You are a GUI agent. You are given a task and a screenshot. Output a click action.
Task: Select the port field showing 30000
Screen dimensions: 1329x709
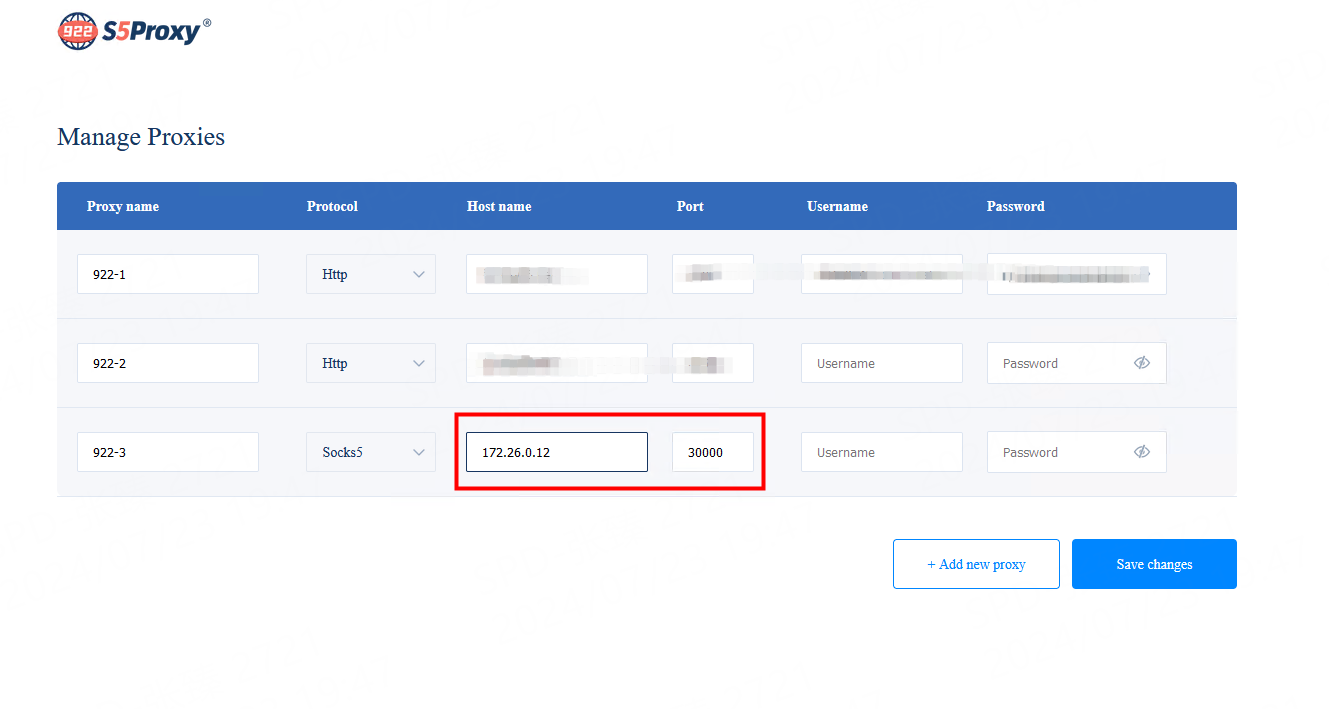click(x=712, y=452)
